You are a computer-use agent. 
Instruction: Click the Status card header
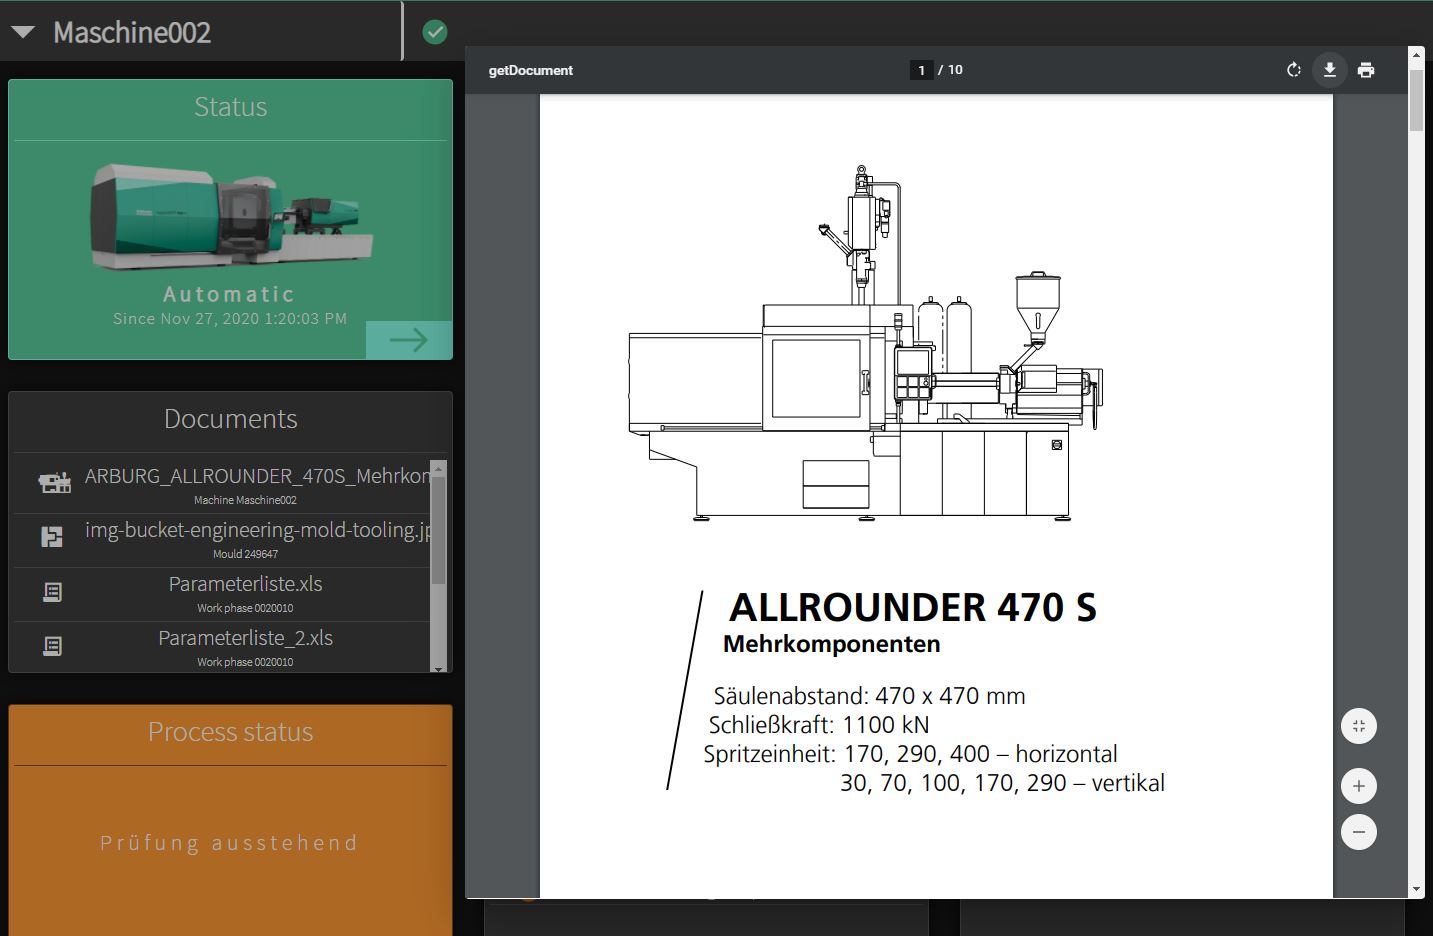click(230, 107)
